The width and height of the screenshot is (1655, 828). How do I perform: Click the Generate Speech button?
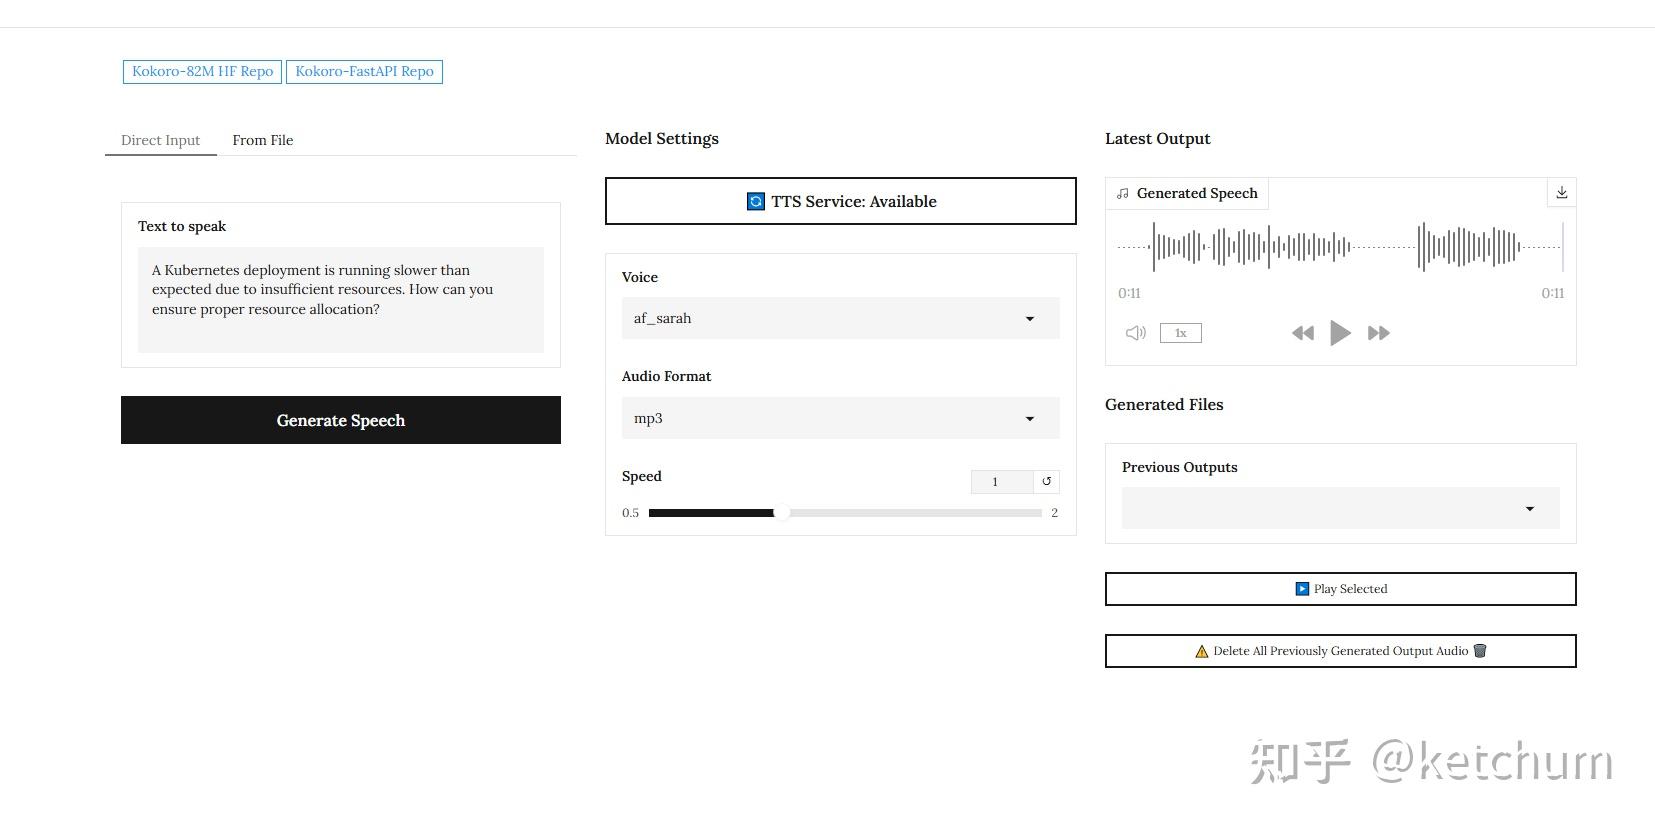[340, 420]
